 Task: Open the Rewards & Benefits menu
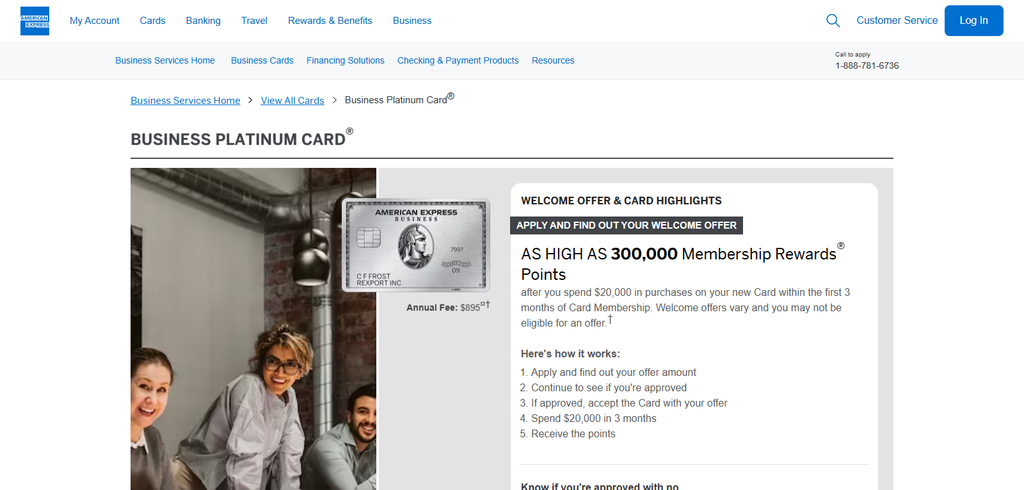coord(330,21)
